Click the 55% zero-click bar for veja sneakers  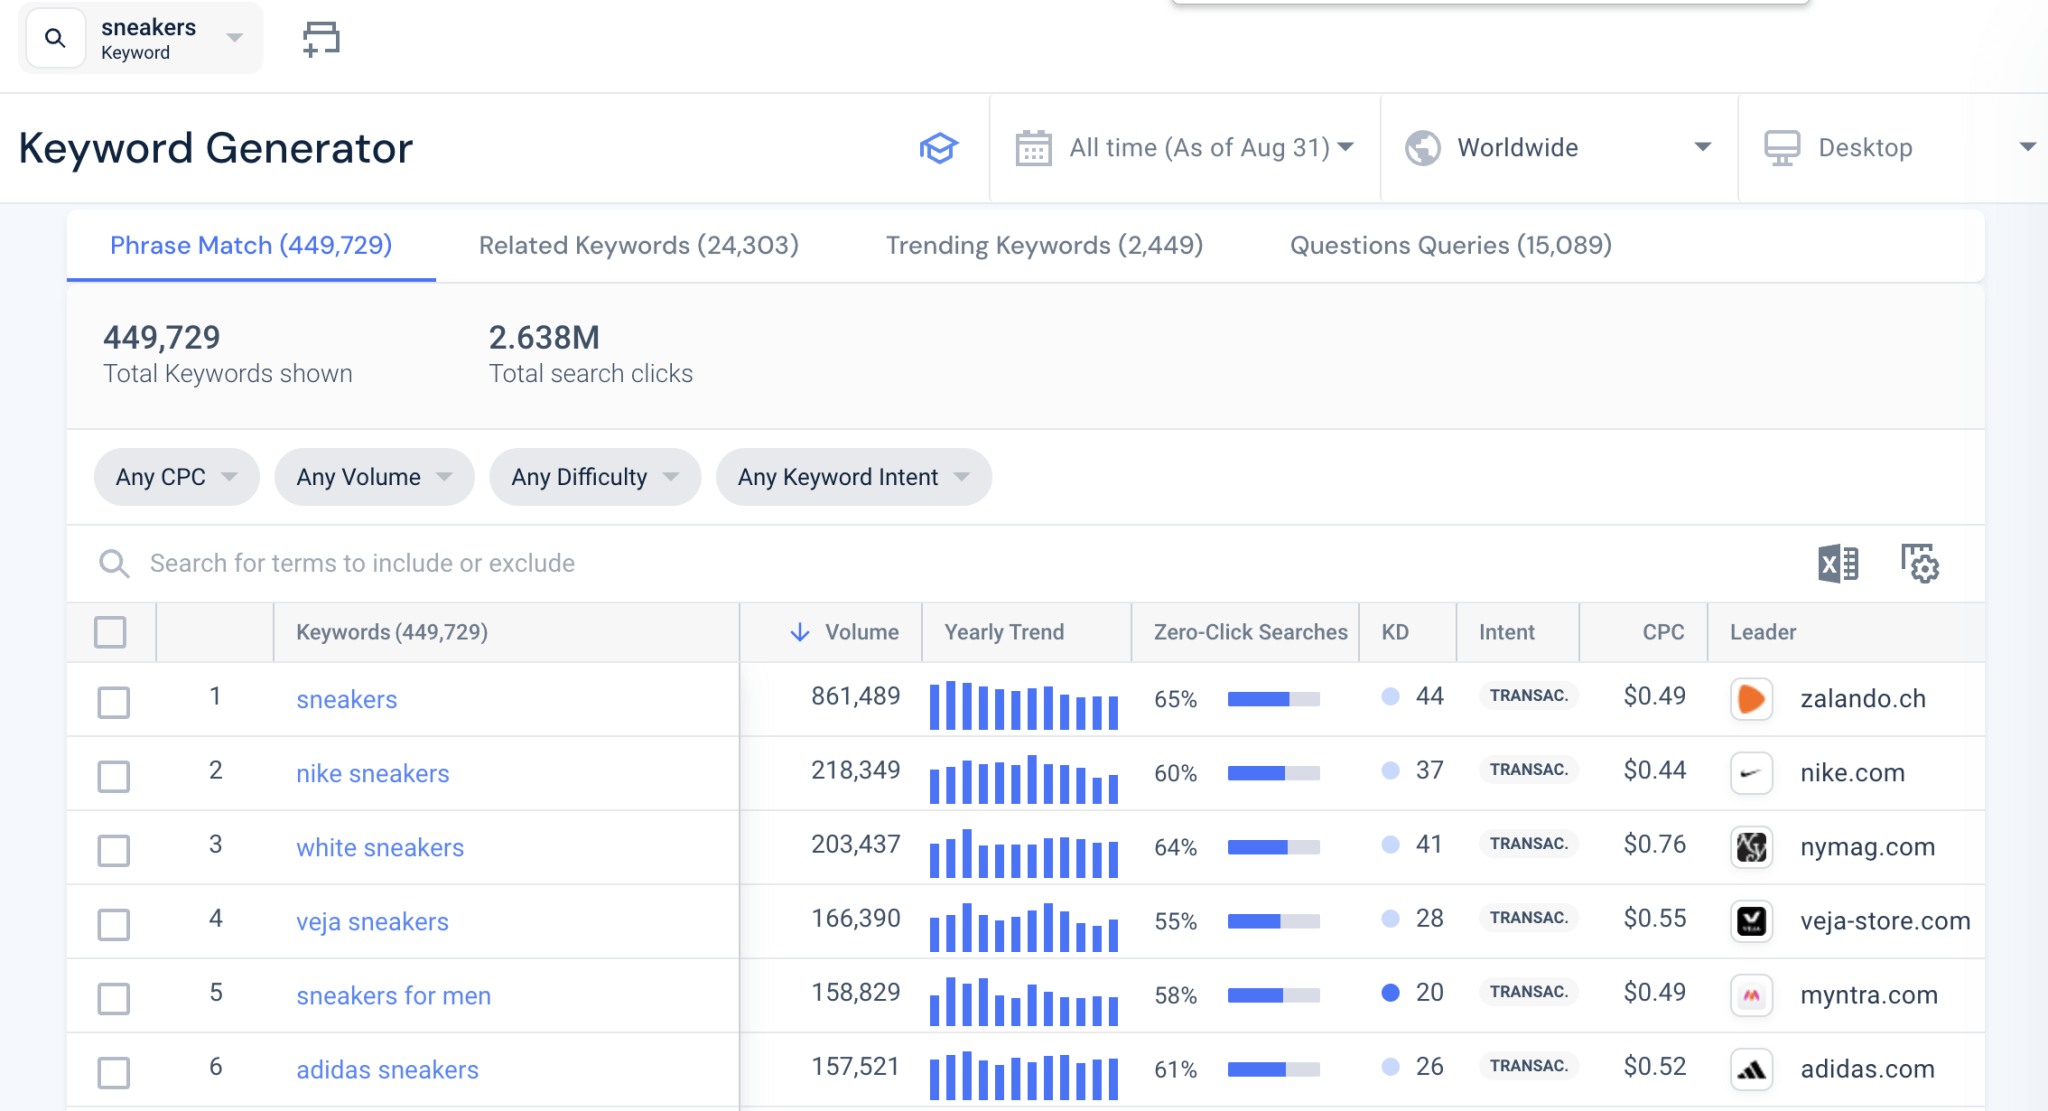point(1273,921)
